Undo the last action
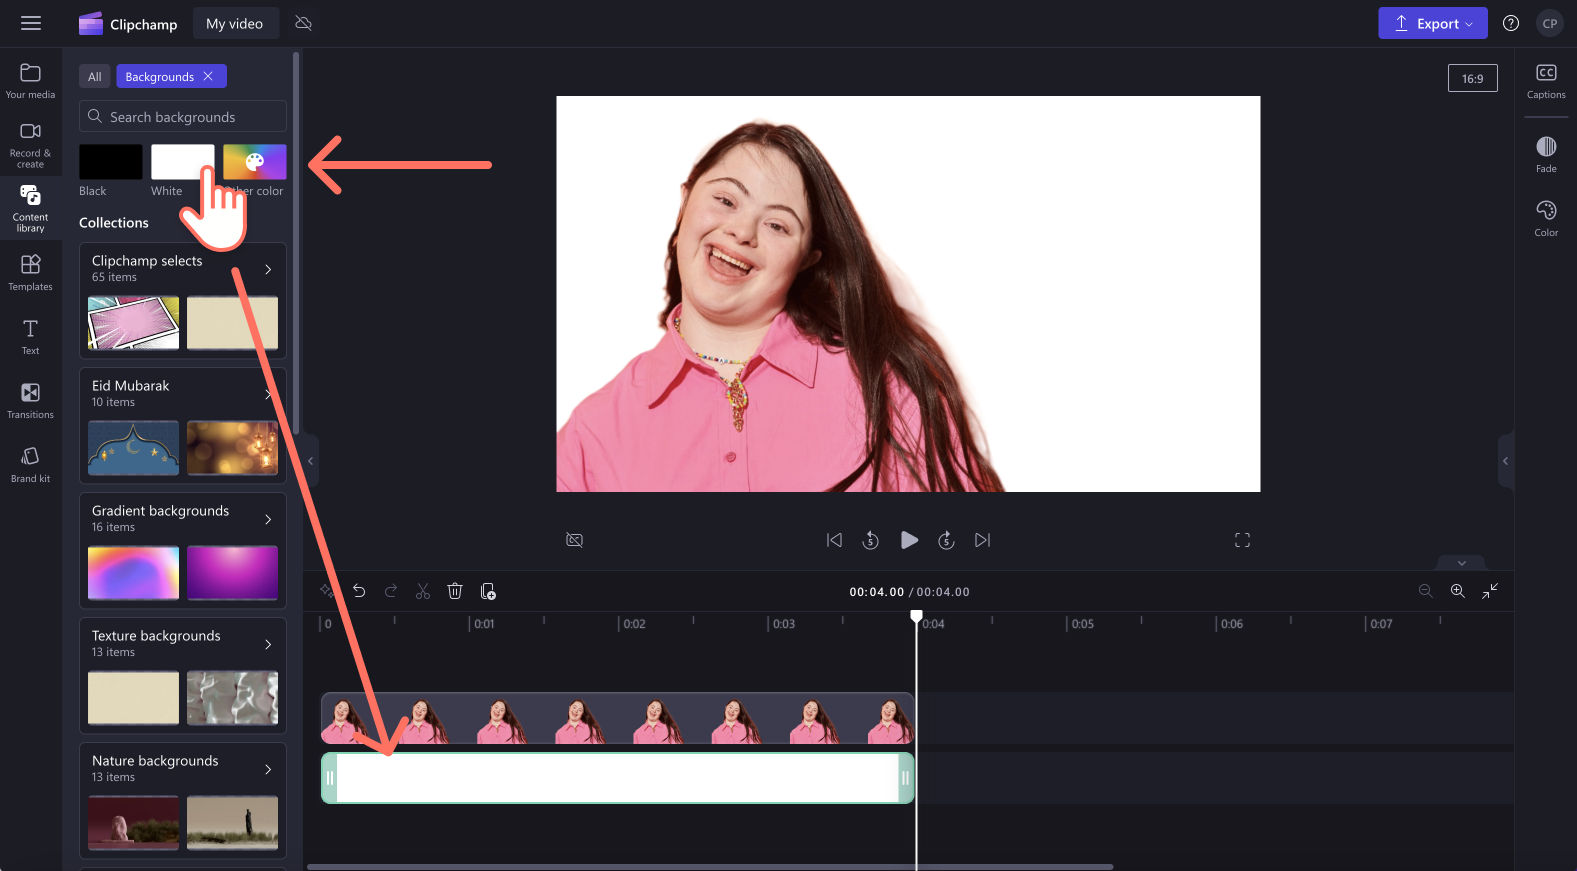 359,591
